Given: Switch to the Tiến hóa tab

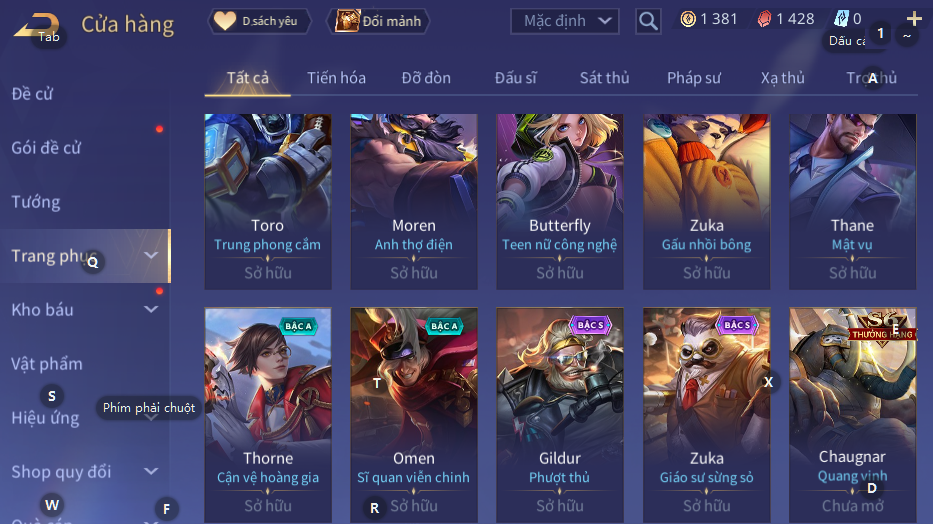Looking at the screenshot, I should [336, 78].
